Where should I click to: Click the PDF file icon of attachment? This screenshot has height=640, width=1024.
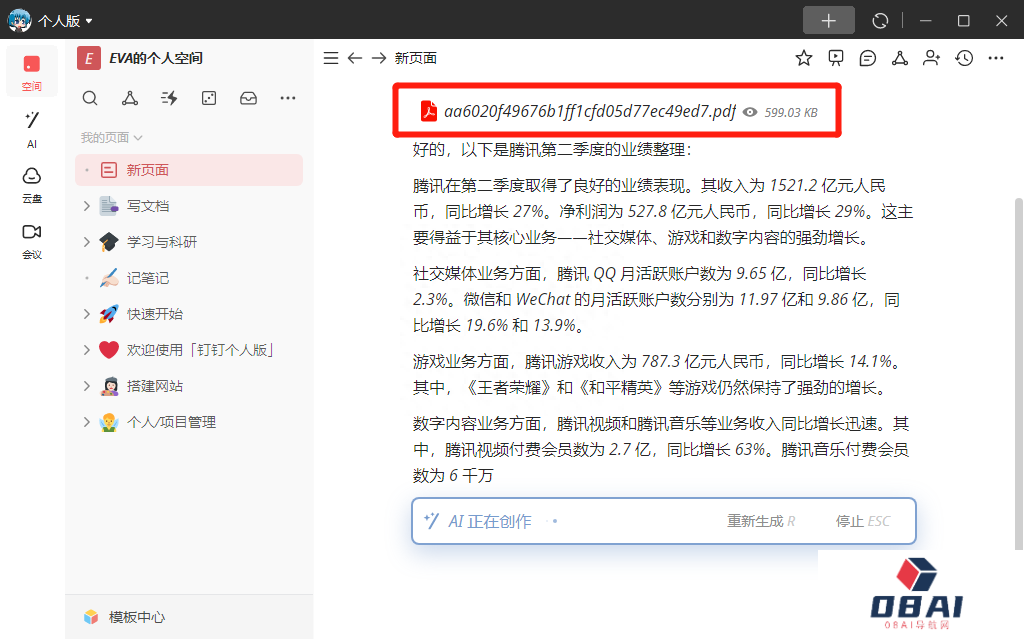coord(428,111)
